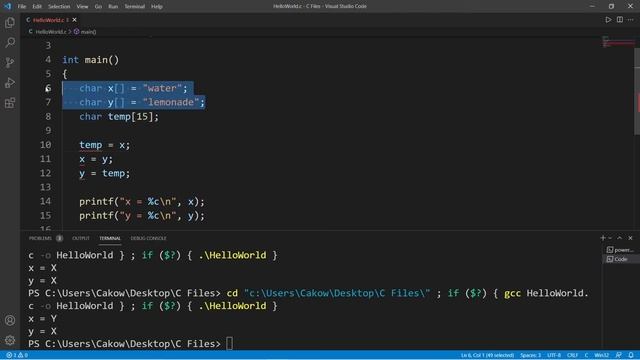This screenshot has width=640, height=360.
Task: Open the Source Control view
Action: click(x=10, y=62)
